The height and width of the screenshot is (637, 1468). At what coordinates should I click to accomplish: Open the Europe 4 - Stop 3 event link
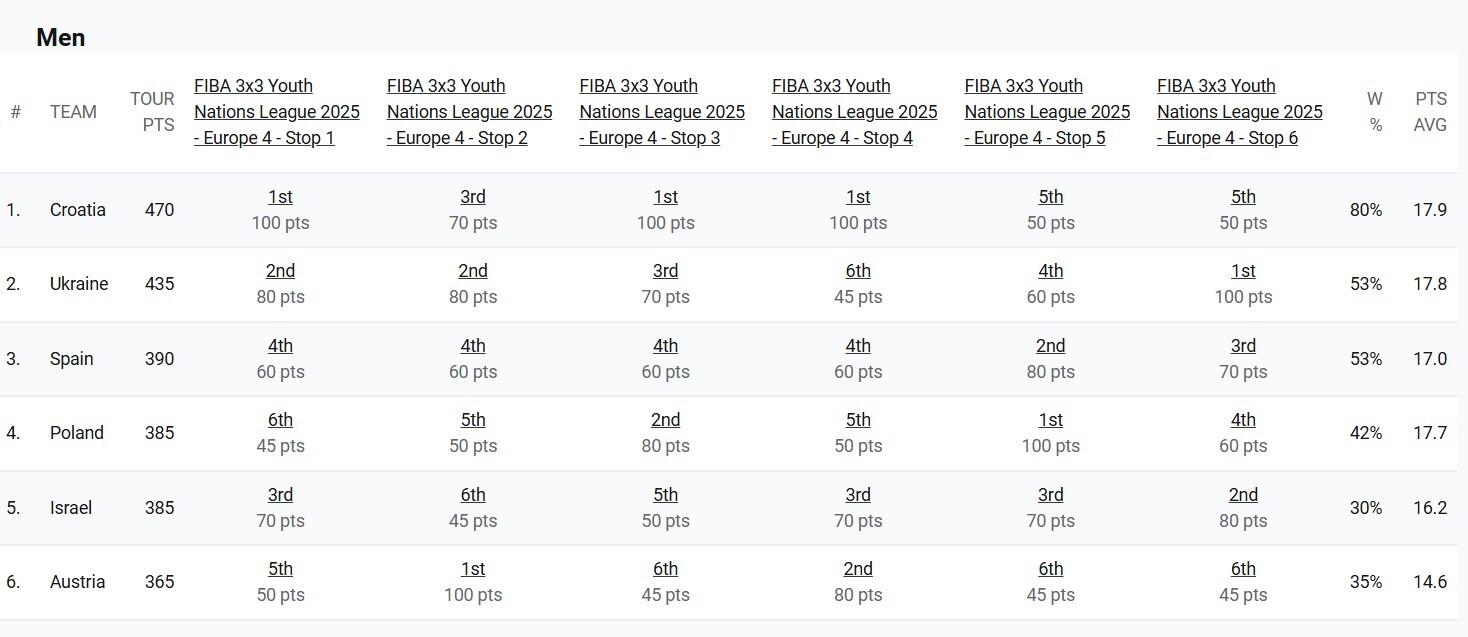click(662, 112)
